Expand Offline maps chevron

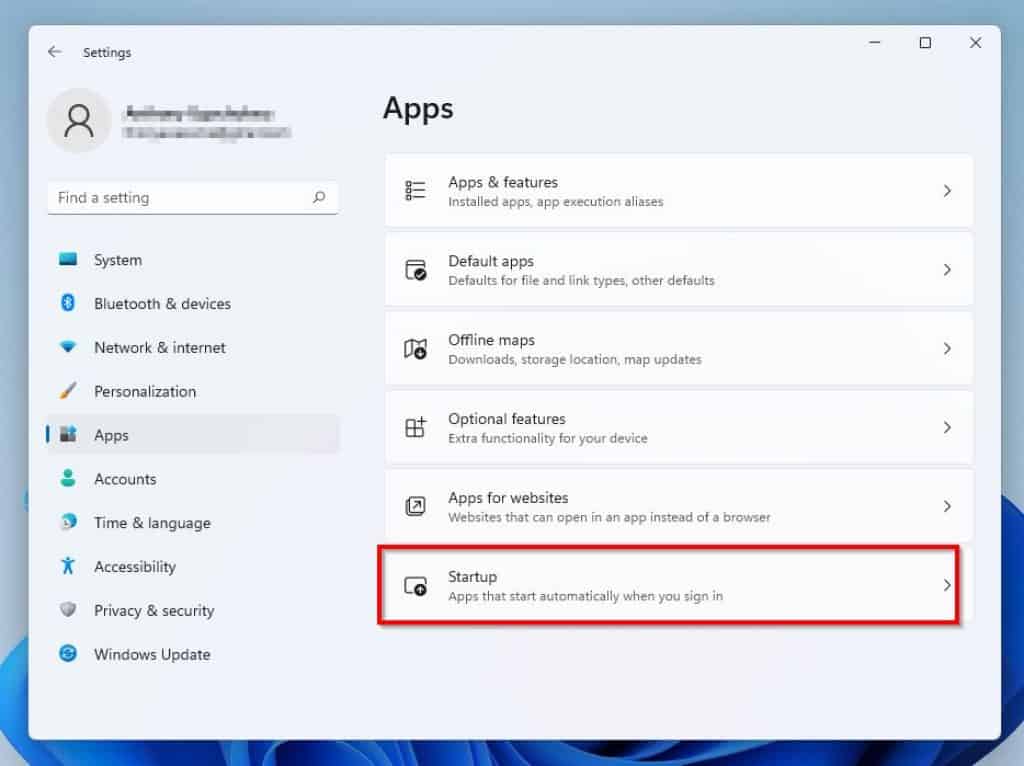(x=947, y=349)
